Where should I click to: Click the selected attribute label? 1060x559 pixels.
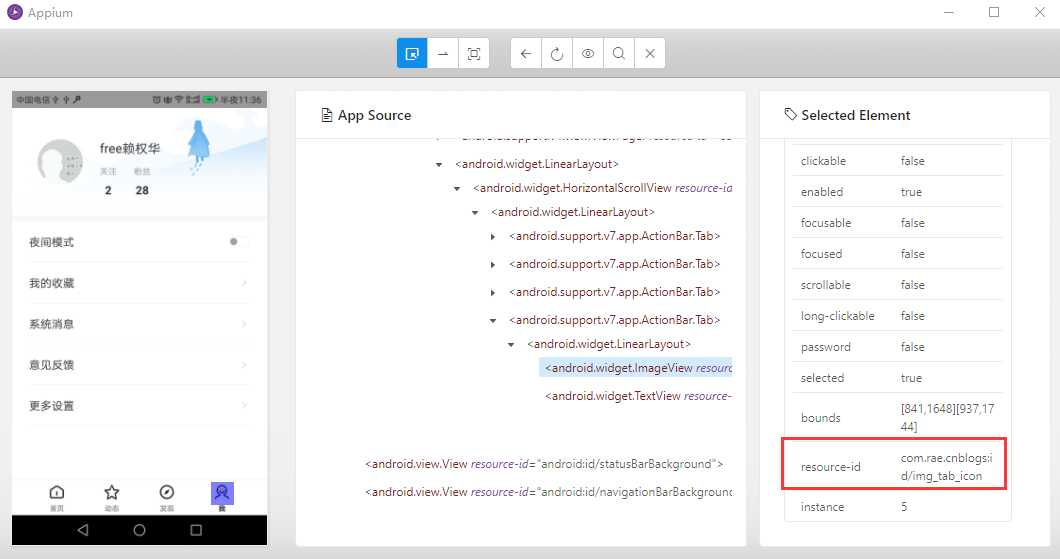[823, 378]
